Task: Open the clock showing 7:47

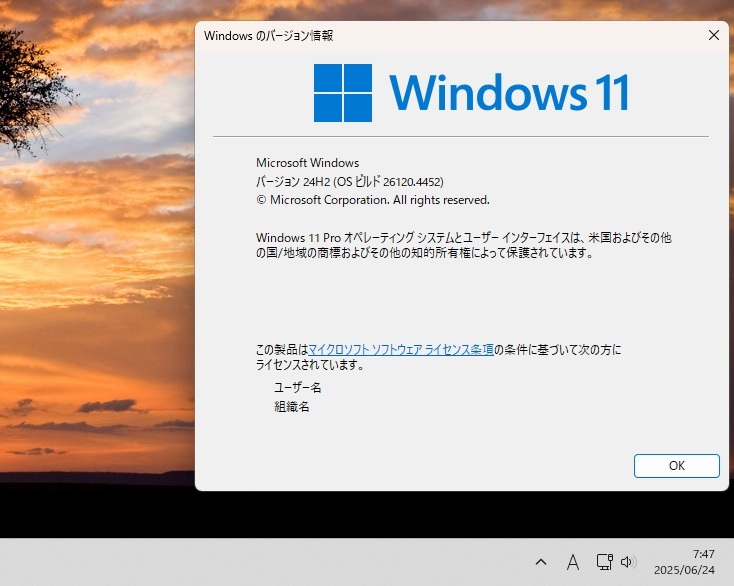Action: [x=703, y=554]
